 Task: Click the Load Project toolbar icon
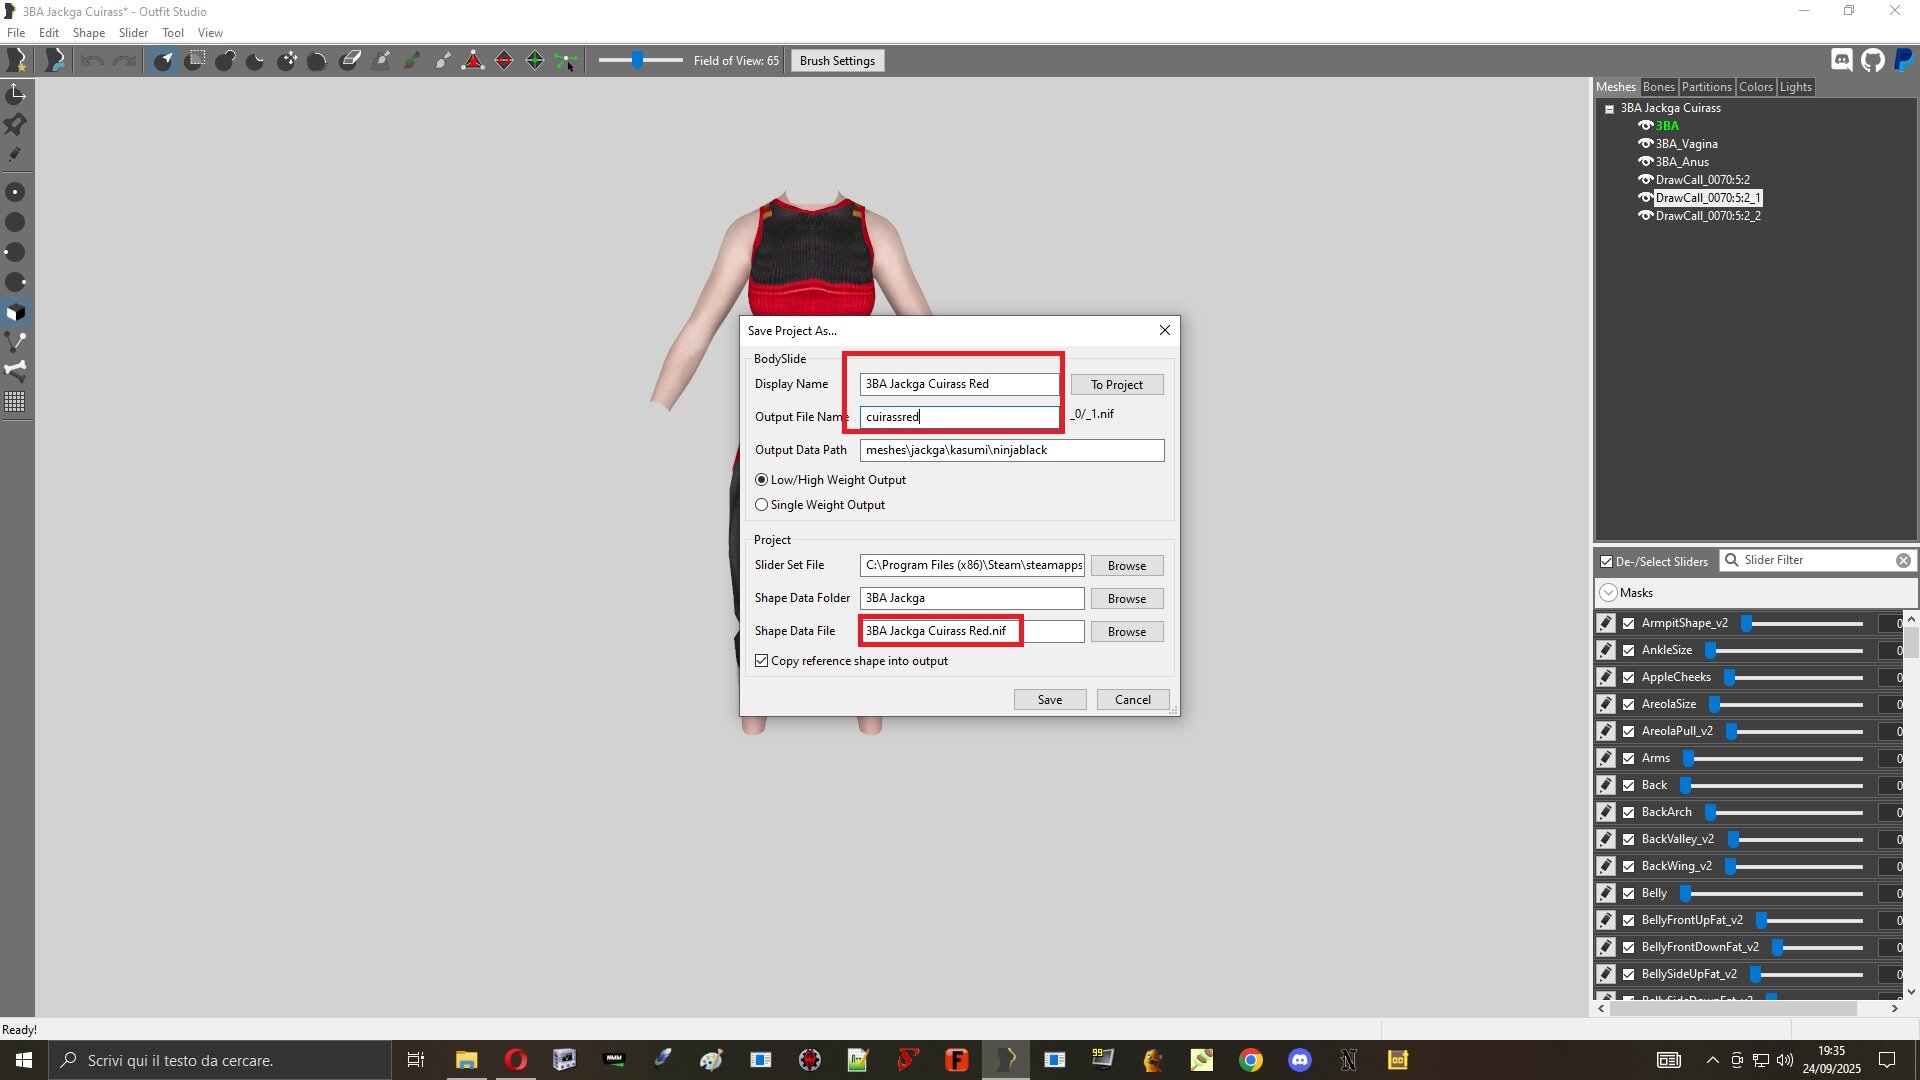(x=55, y=61)
